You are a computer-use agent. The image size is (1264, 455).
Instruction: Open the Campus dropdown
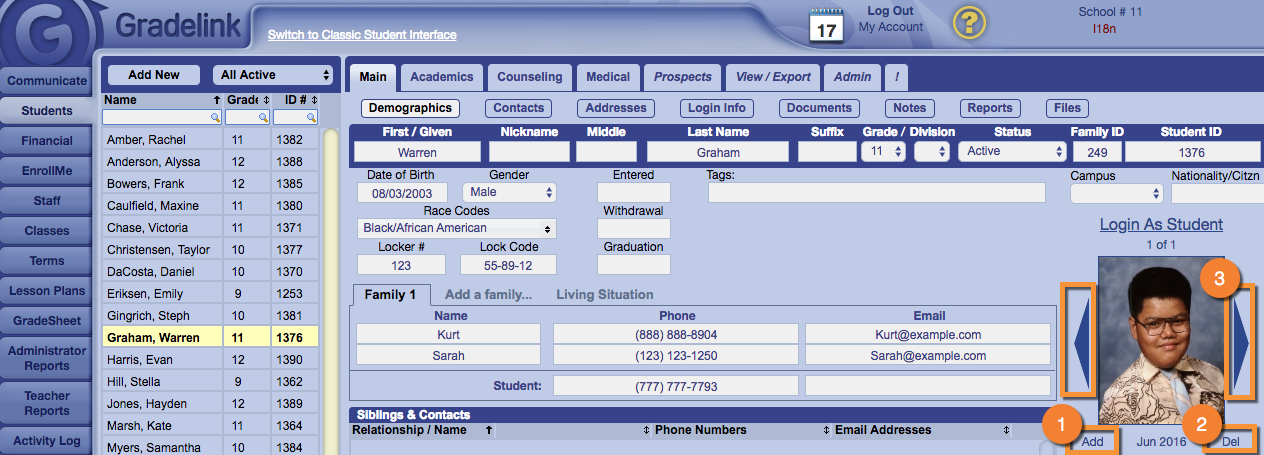1116,193
